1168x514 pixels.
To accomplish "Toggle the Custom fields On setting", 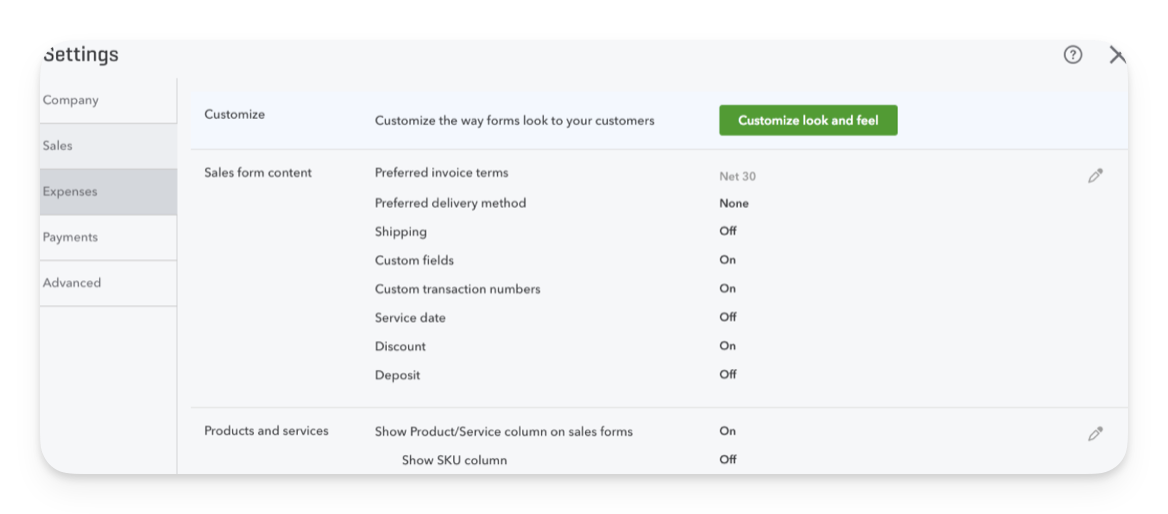I will click(x=727, y=260).
